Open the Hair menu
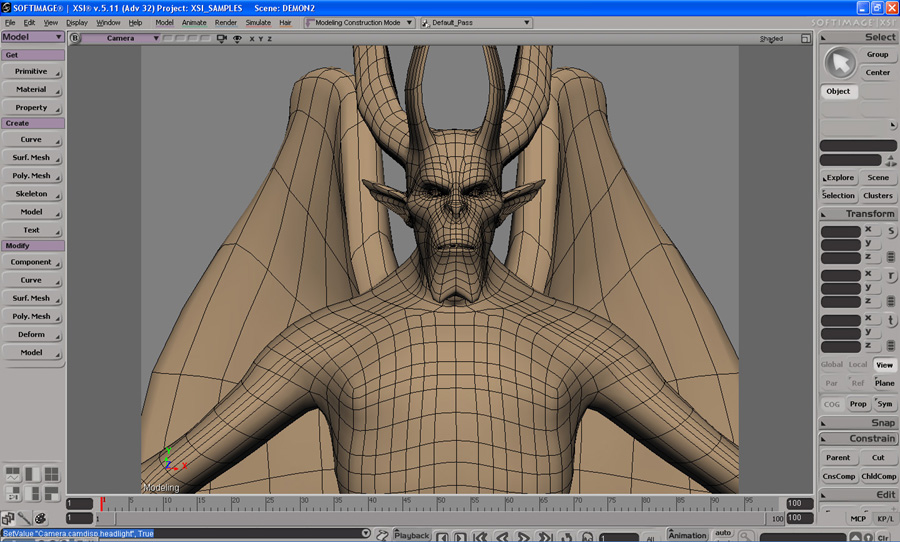 [285, 23]
